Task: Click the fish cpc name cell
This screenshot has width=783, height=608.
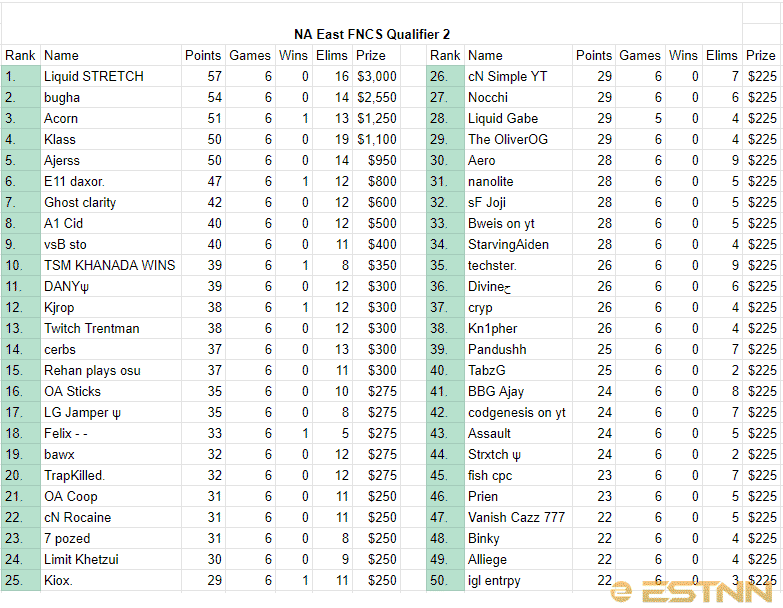Action: point(518,475)
